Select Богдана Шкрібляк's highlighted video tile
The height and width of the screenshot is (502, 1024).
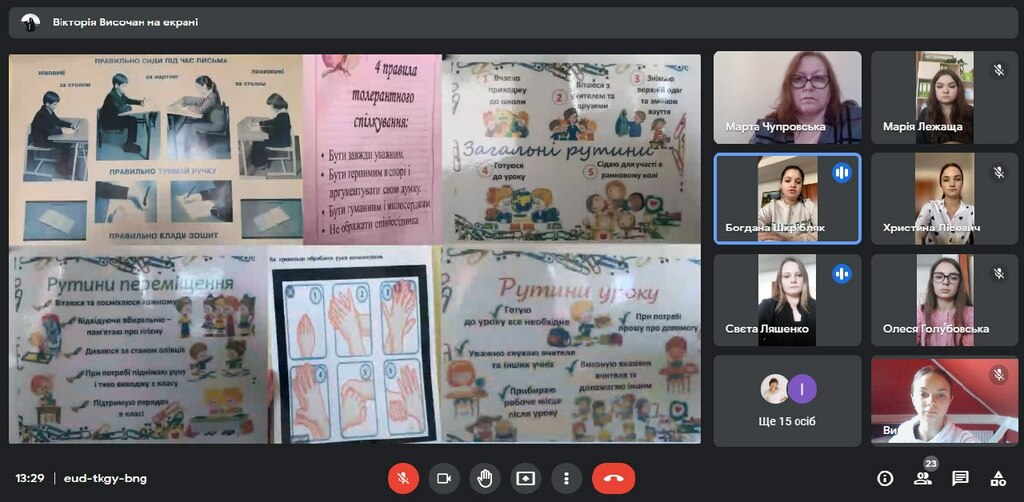tap(788, 198)
